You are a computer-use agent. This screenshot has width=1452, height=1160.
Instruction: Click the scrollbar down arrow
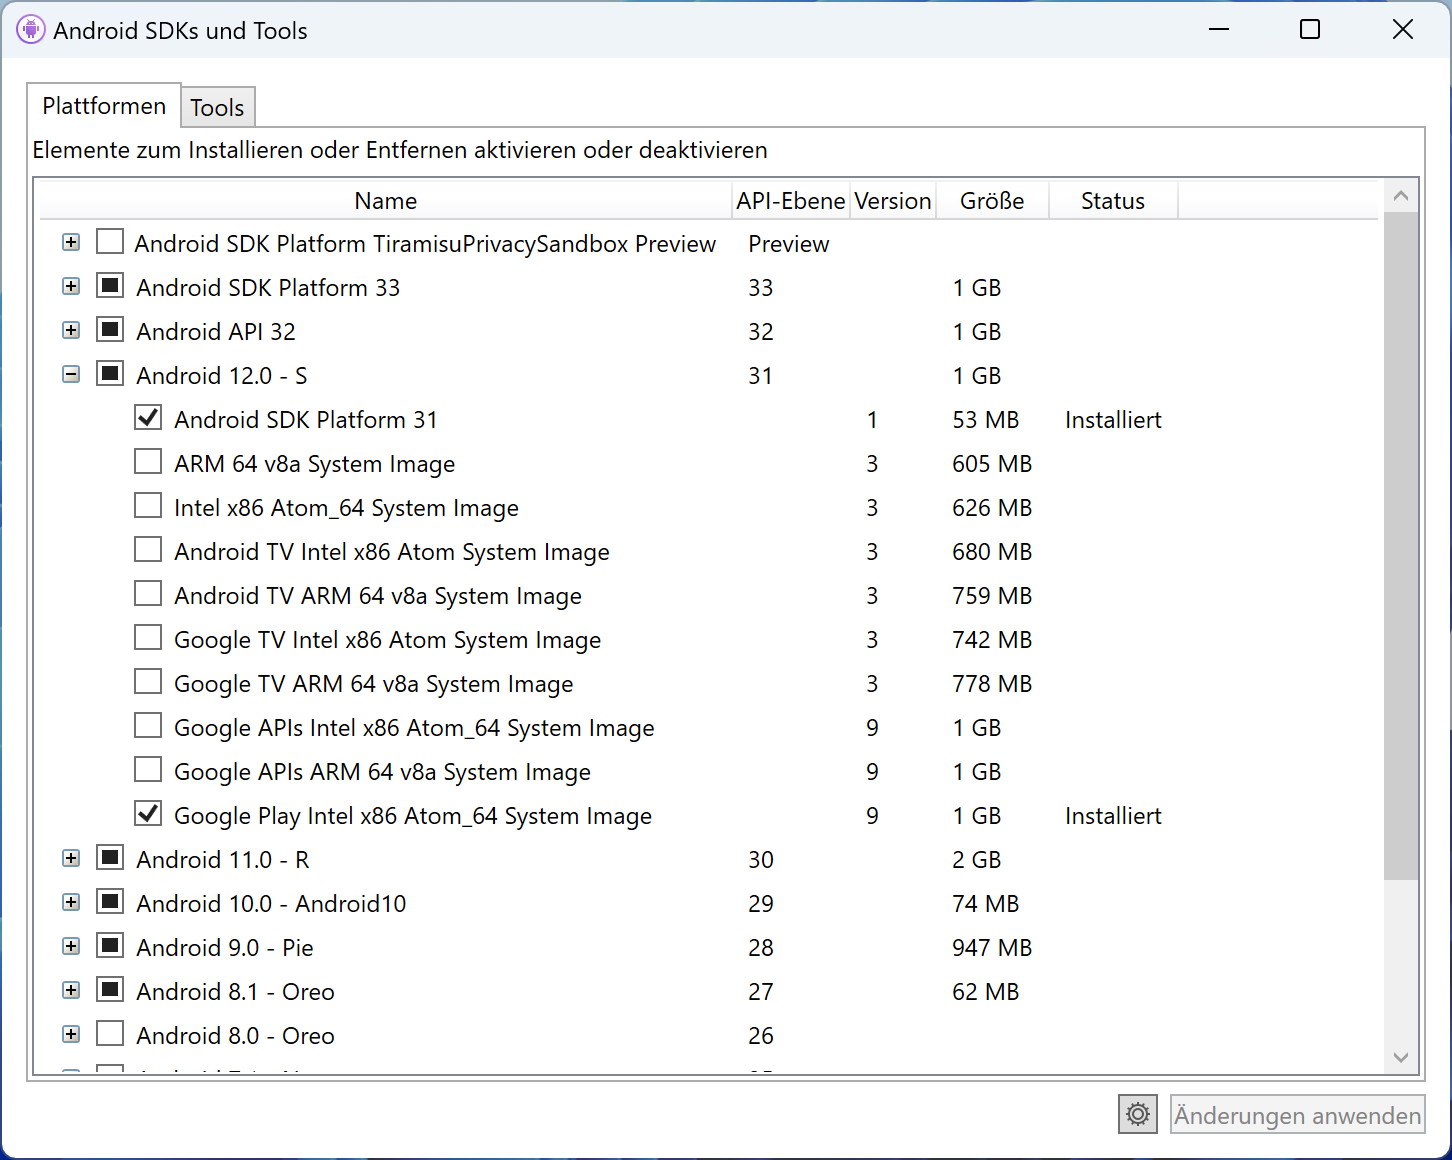point(1401,1057)
